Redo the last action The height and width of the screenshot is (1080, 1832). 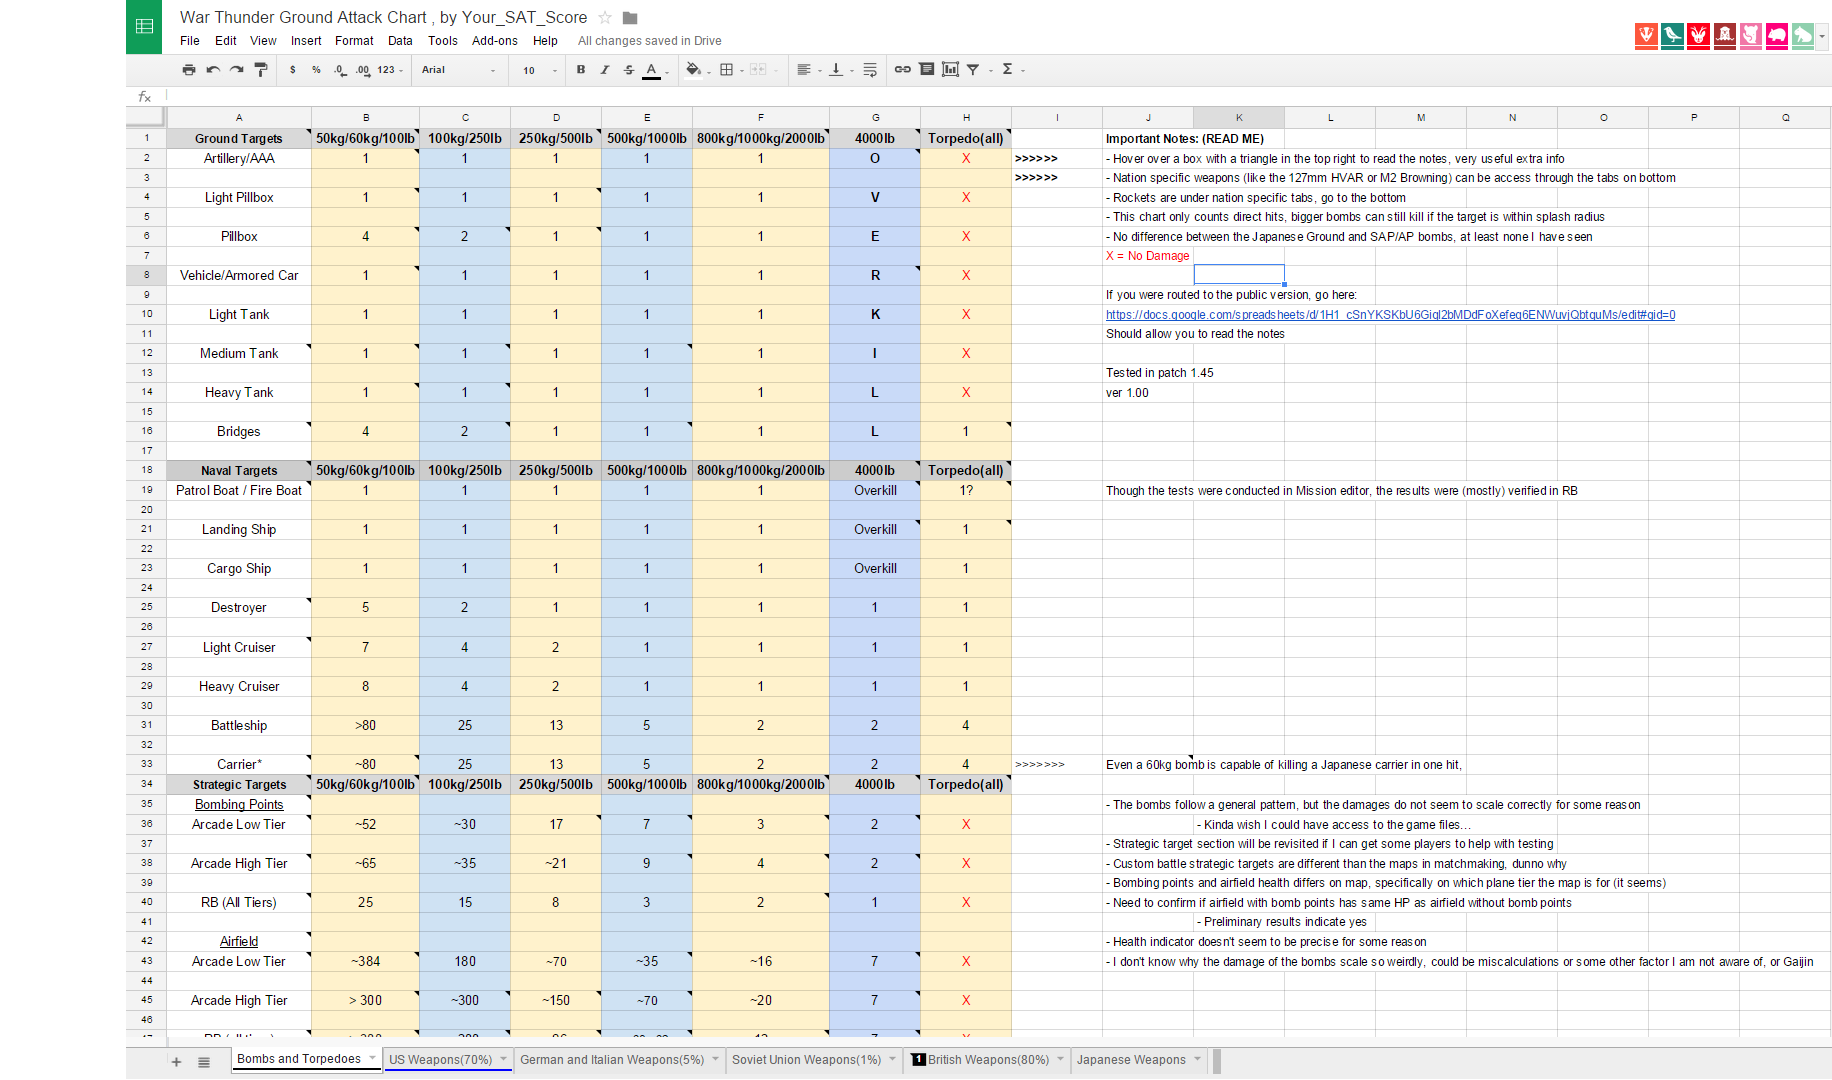237,70
